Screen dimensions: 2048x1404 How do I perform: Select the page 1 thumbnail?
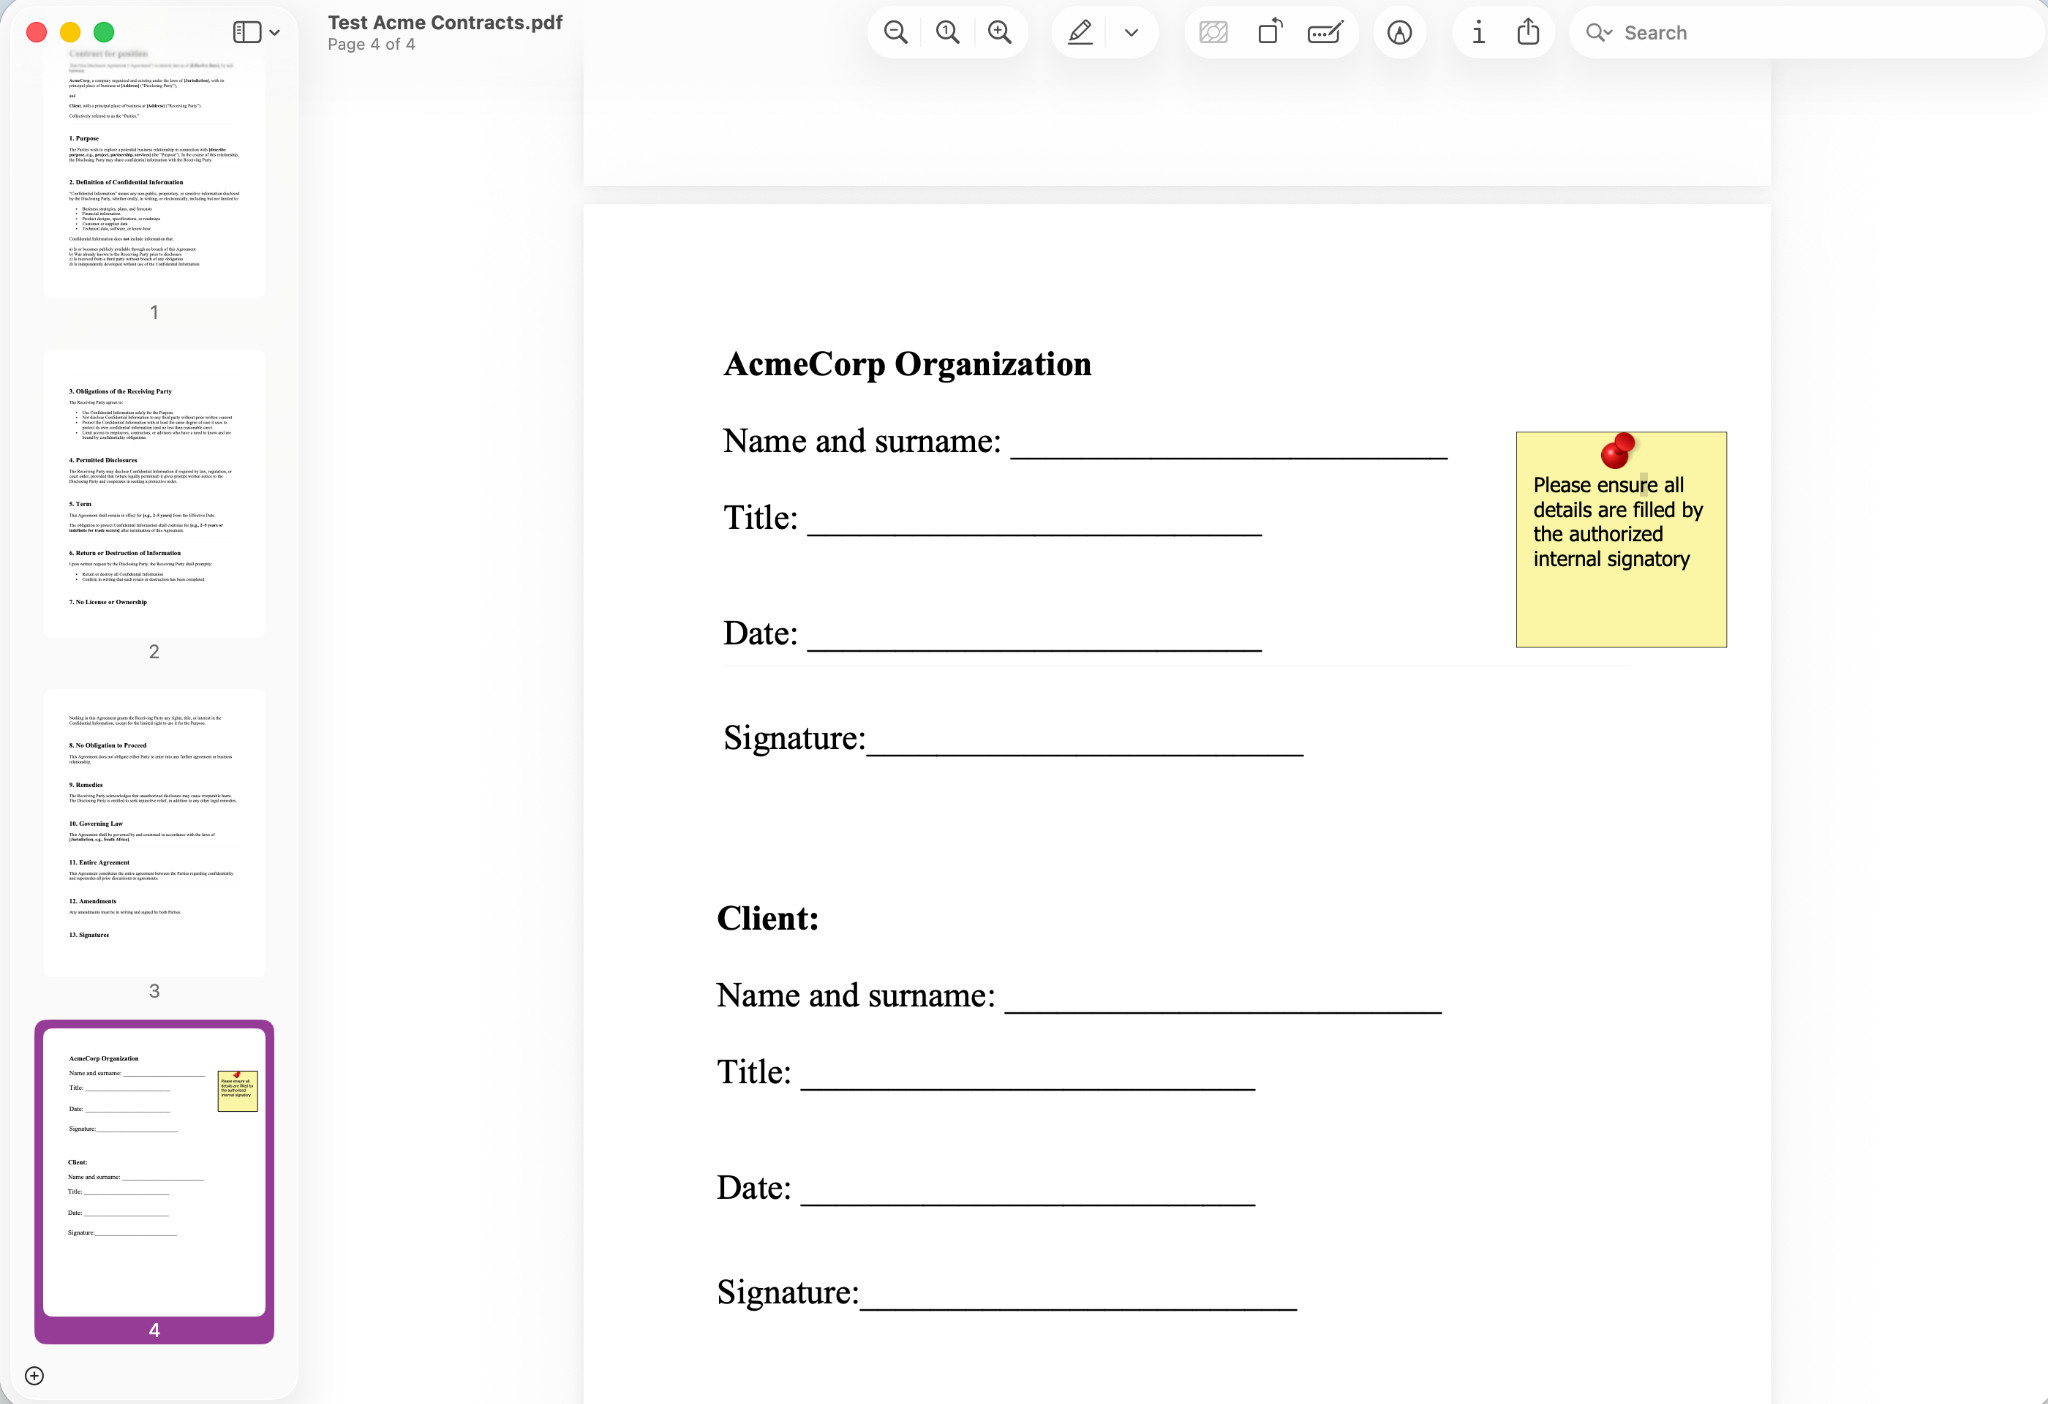pos(154,176)
